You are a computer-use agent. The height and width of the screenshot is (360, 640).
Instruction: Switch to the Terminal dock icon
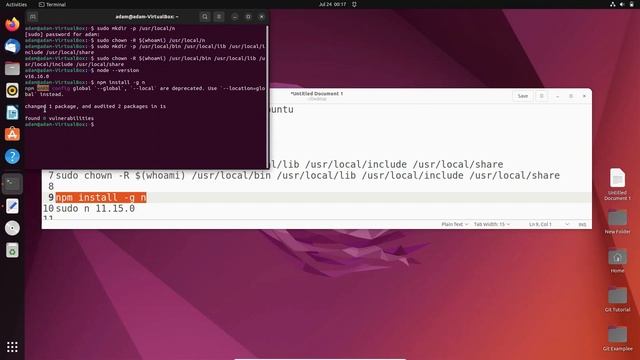[12, 184]
